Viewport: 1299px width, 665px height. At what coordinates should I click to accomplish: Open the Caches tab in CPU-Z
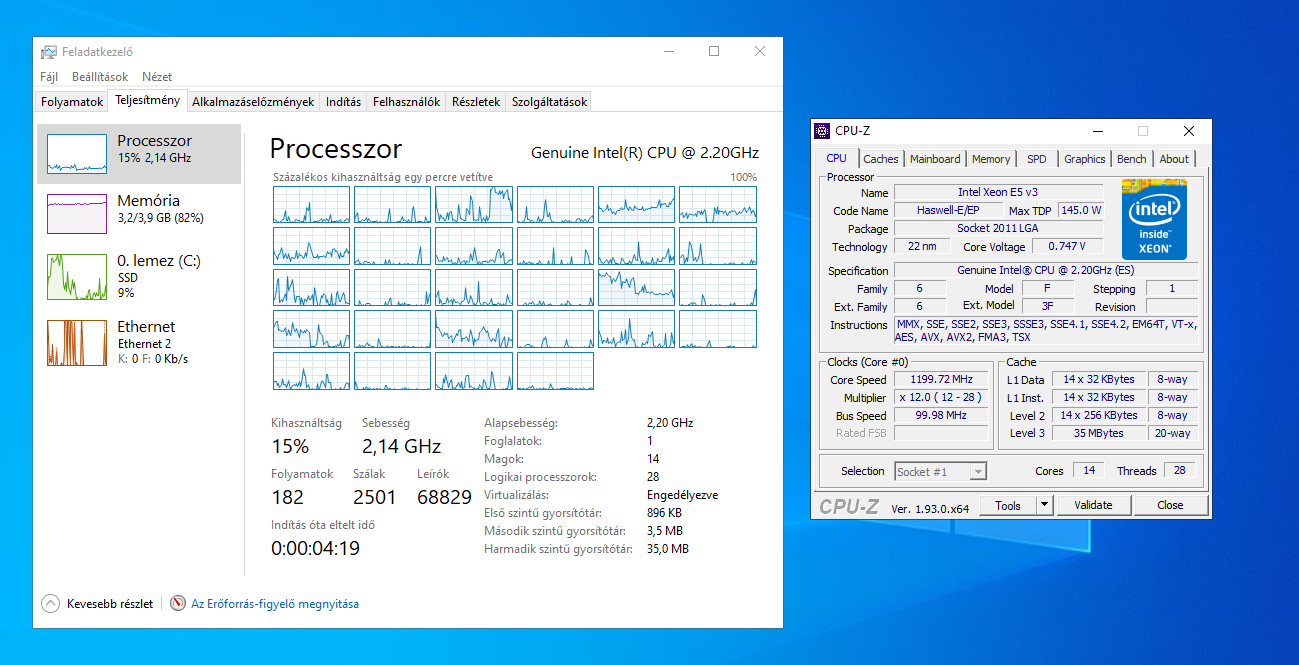tap(881, 159)
